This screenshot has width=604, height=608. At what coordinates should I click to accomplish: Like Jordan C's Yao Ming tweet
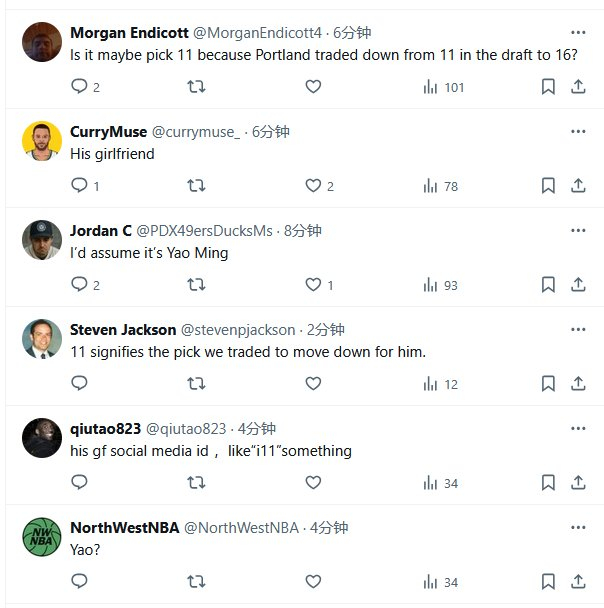click(x=313, y=285)
